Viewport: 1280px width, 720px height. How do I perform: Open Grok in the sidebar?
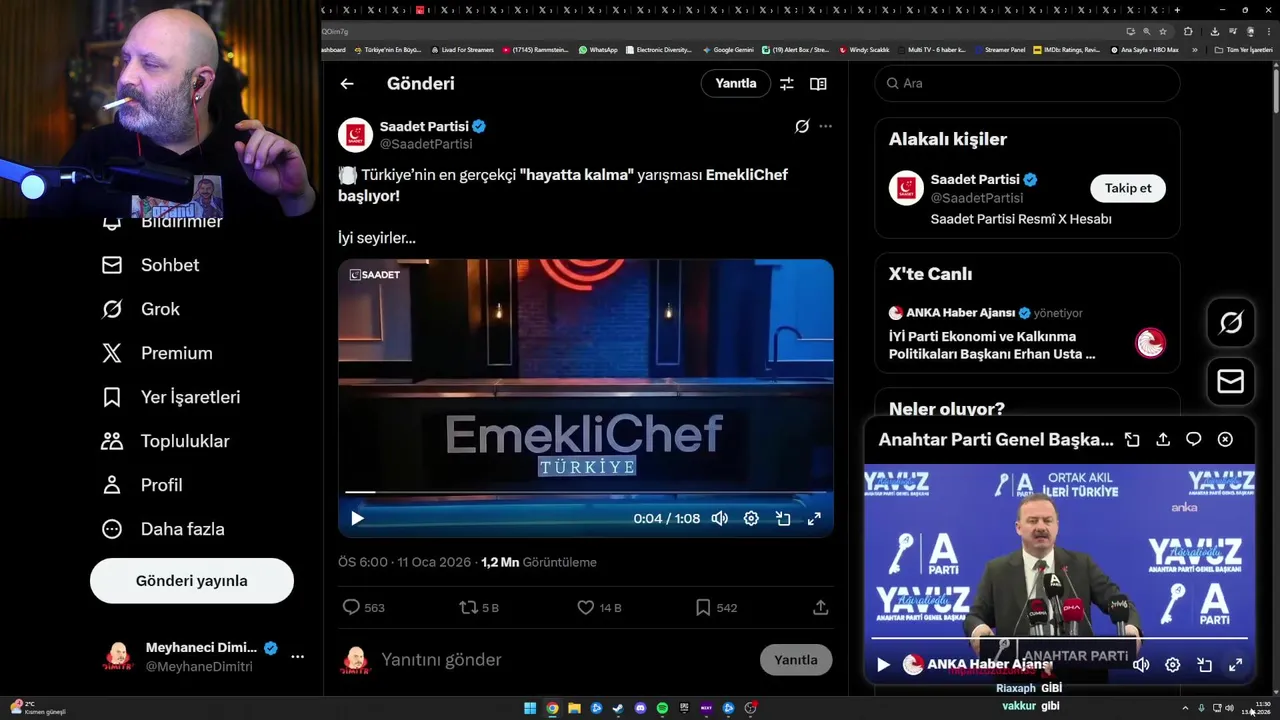141,309
